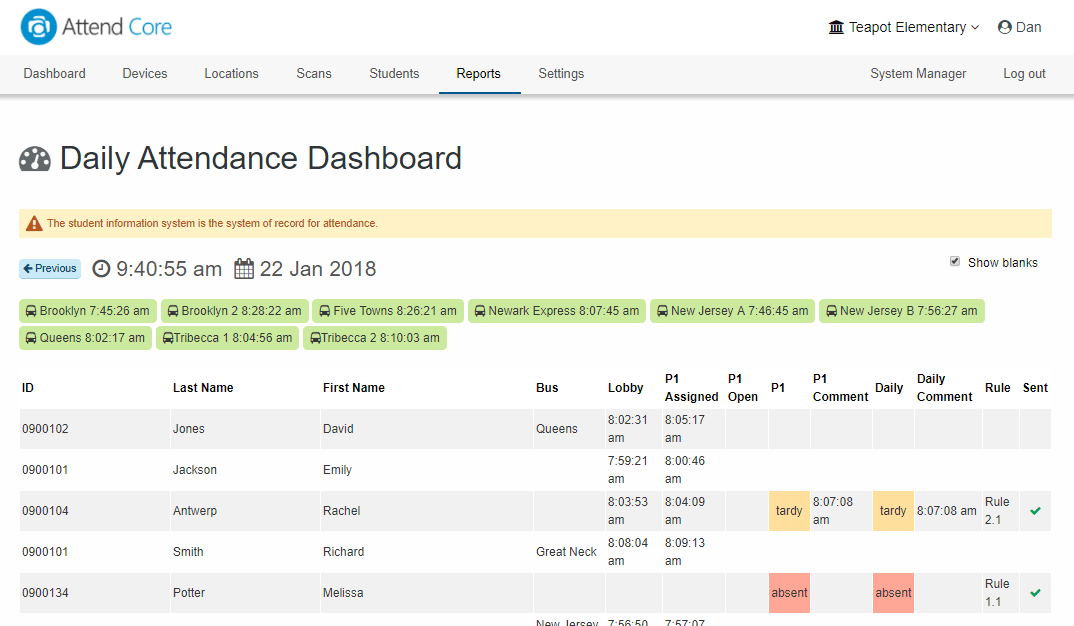
Task: Go to the Devices menu item
Action: 145,74
